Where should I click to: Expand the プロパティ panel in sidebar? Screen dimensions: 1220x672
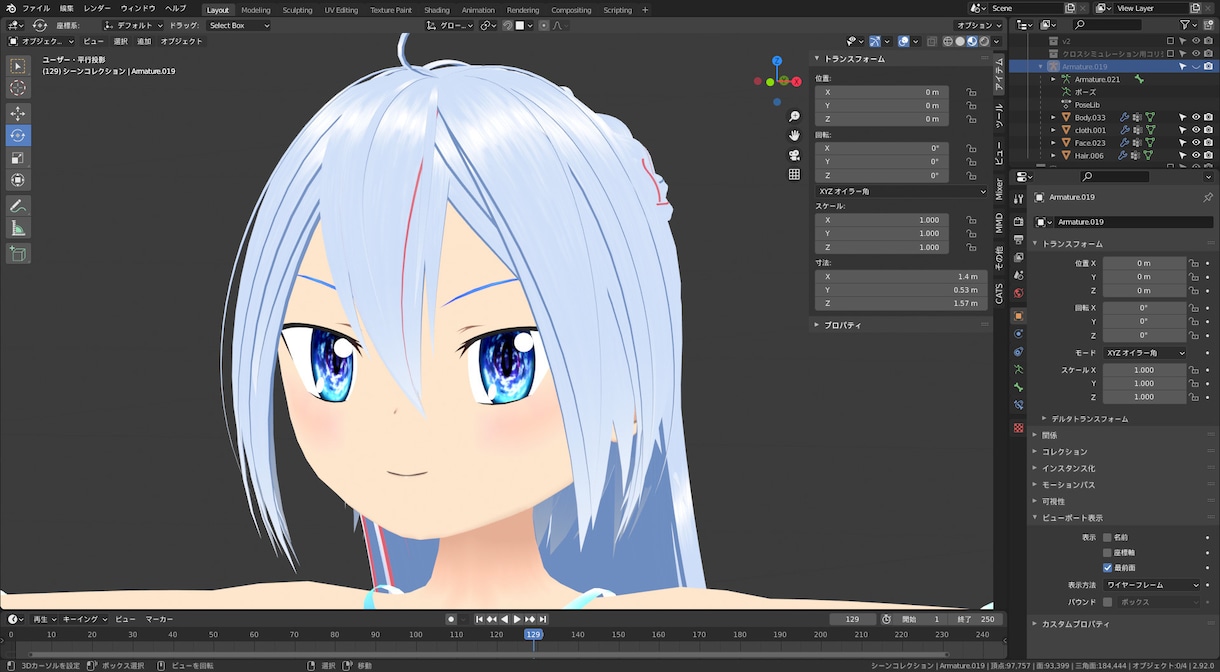coord(842,325)
